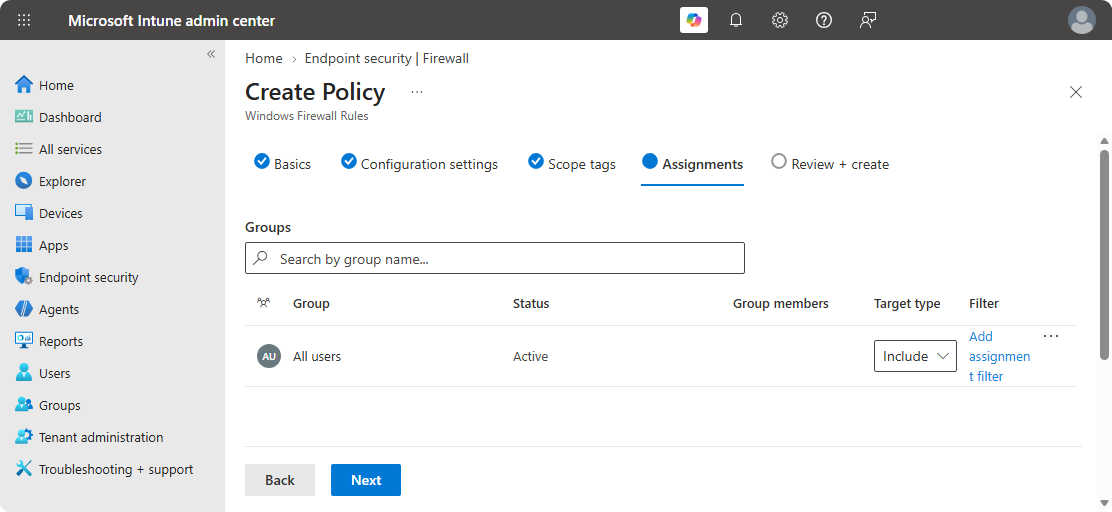Image resolution: width=1112 pixels, height=512 pixels.
Task: Select the Assignments step
Action: pos(692,164)
